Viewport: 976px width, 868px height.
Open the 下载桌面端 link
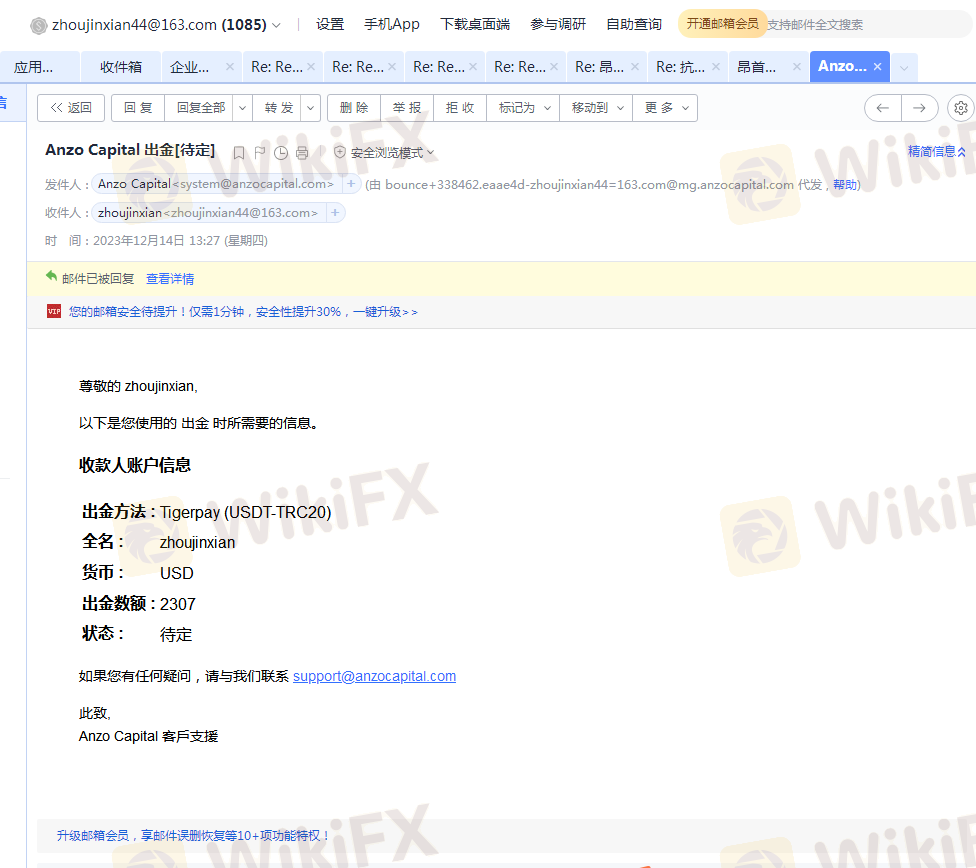coord(475,24)
